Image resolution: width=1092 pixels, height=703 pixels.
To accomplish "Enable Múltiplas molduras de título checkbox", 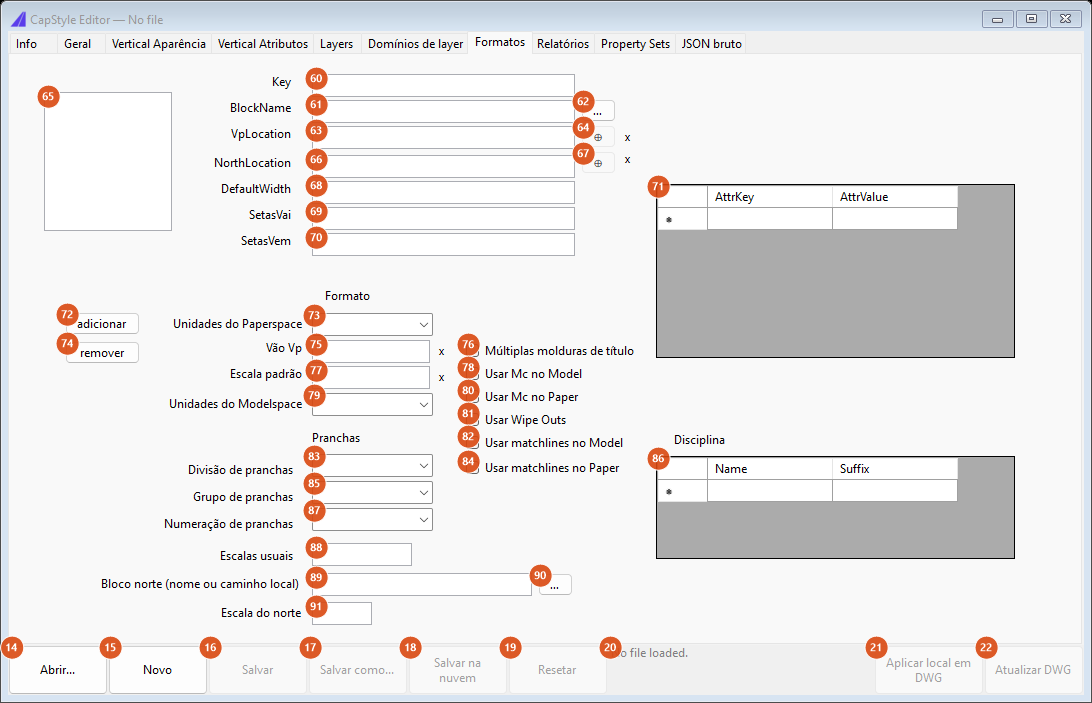I will (473, 351).
